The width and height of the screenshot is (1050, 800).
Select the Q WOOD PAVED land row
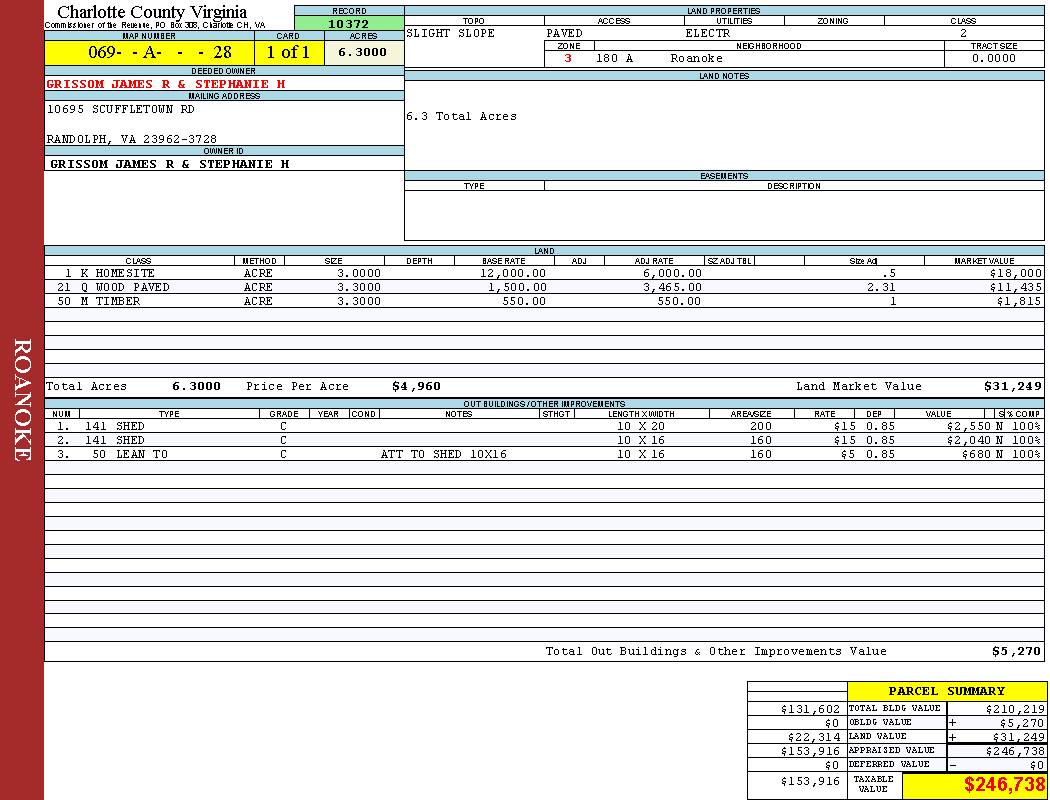point(126,287)
